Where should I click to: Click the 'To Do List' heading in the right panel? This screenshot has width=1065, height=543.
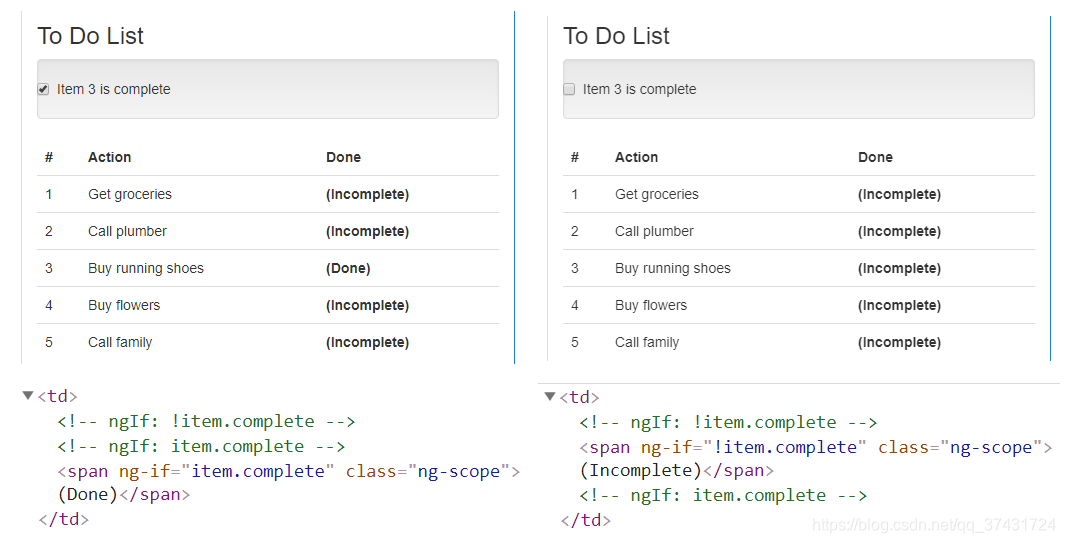tap(616, 36)
